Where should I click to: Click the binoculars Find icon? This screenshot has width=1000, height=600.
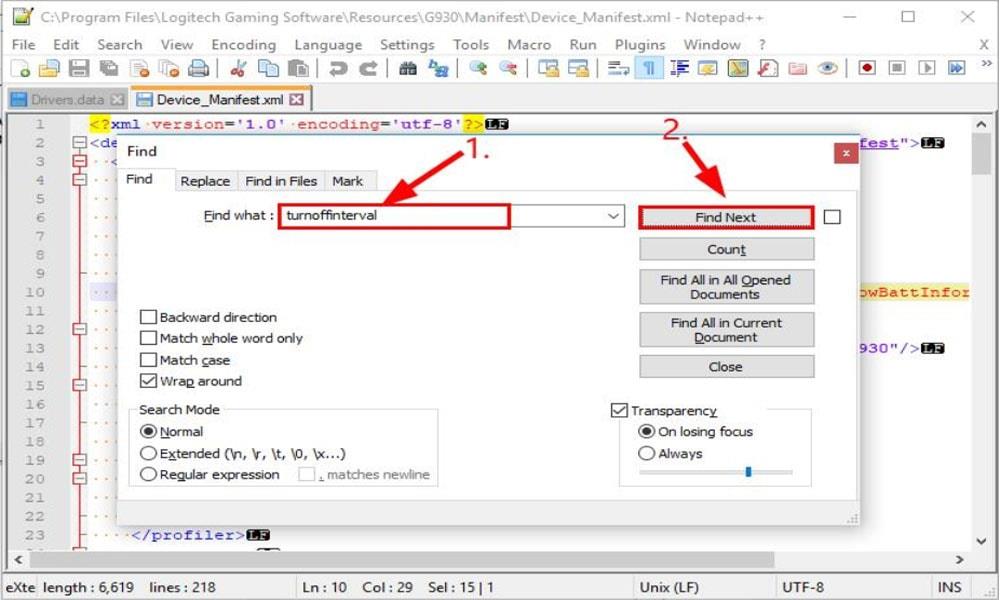[x=408, y=69]
